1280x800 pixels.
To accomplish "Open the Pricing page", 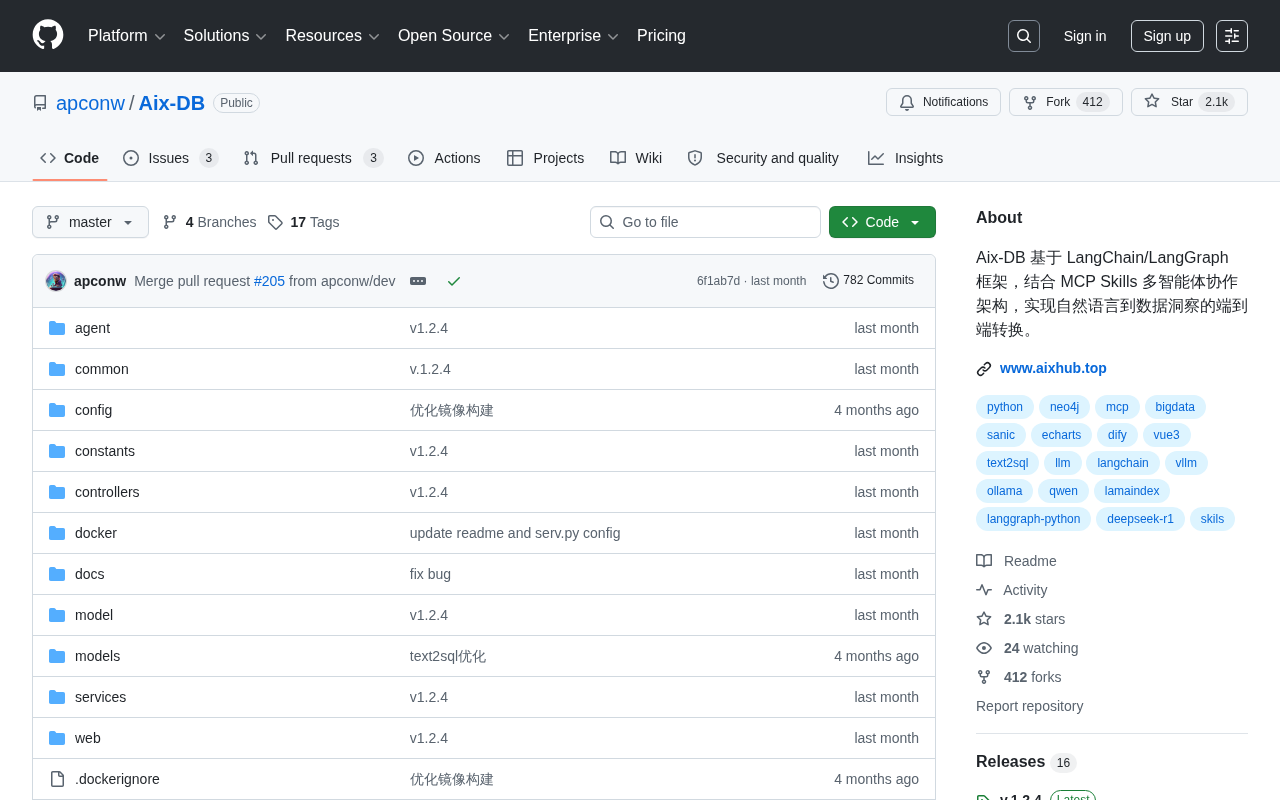I will click(x=661, y=36).
